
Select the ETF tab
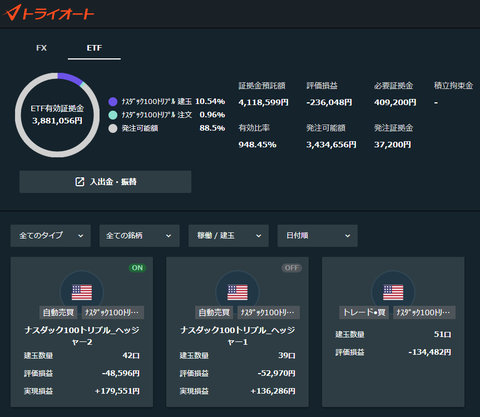[x=94, y=48]
